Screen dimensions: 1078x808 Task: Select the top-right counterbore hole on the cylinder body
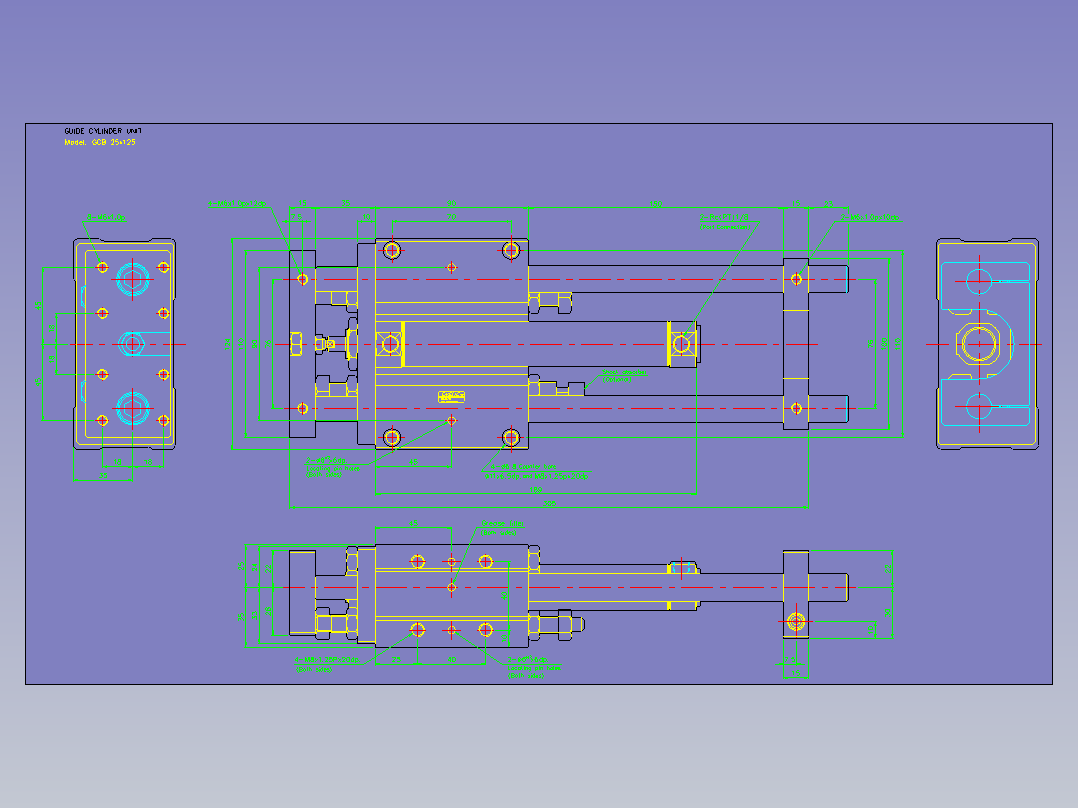point(511,250)
